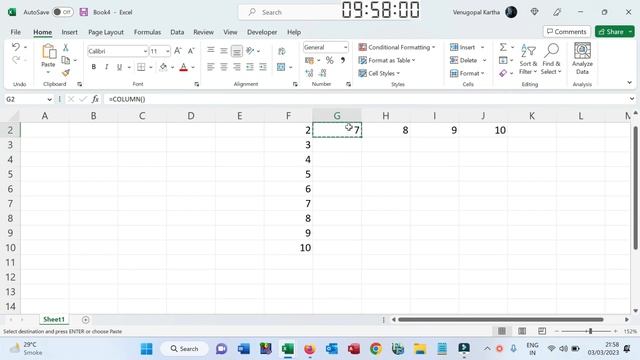This screenshot has height=360, width=640.
Task: Expand Sort & Filter menu
Action: 528,60
